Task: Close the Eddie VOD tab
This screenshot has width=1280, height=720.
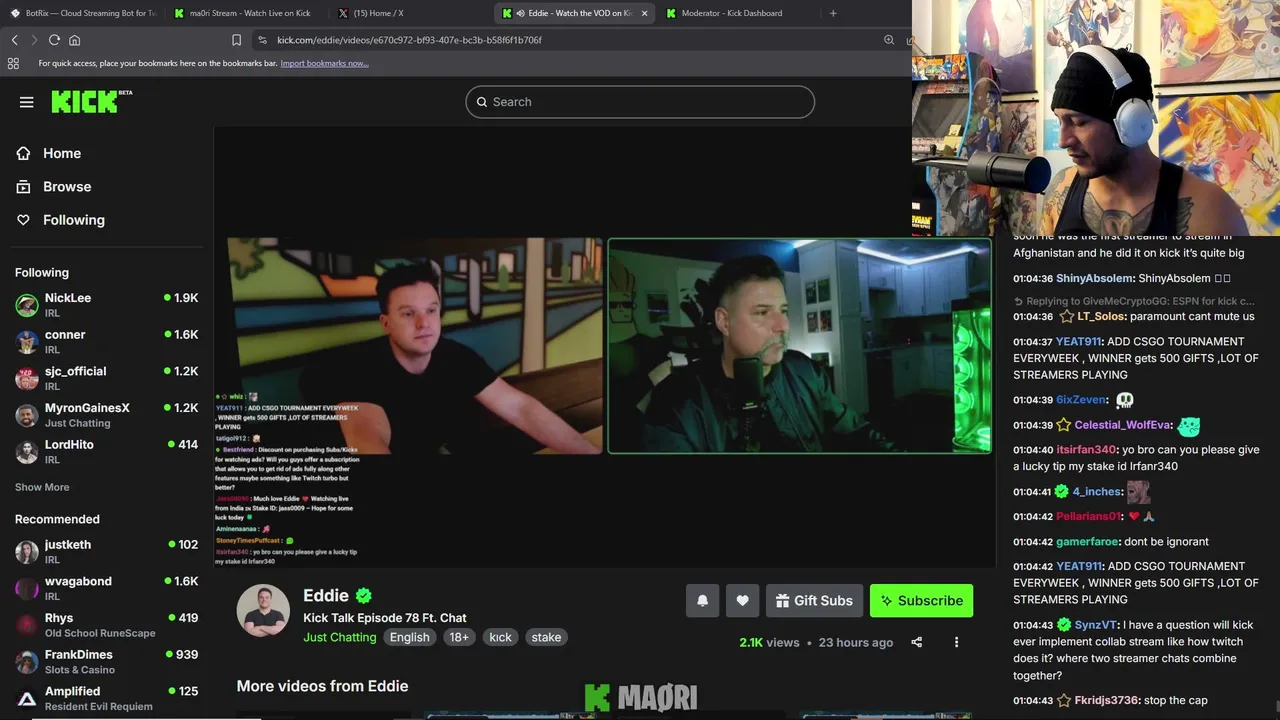Action: coord(644,13)
